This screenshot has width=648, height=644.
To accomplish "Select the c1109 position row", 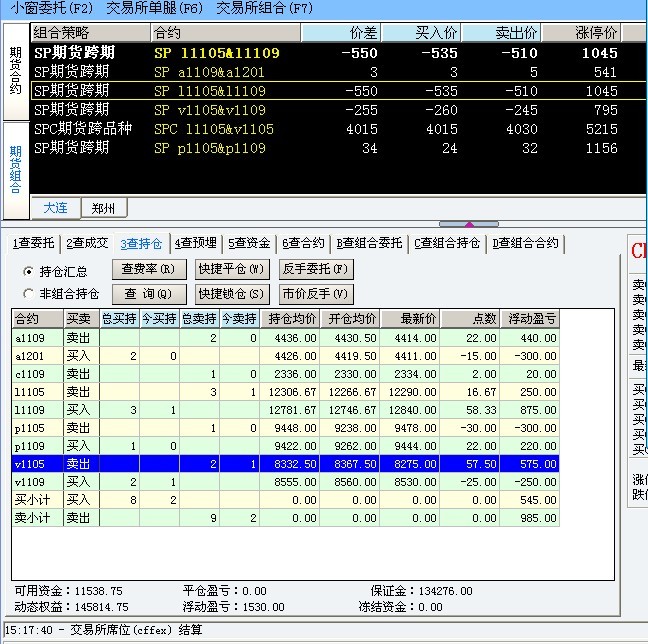I will (286, 374).
